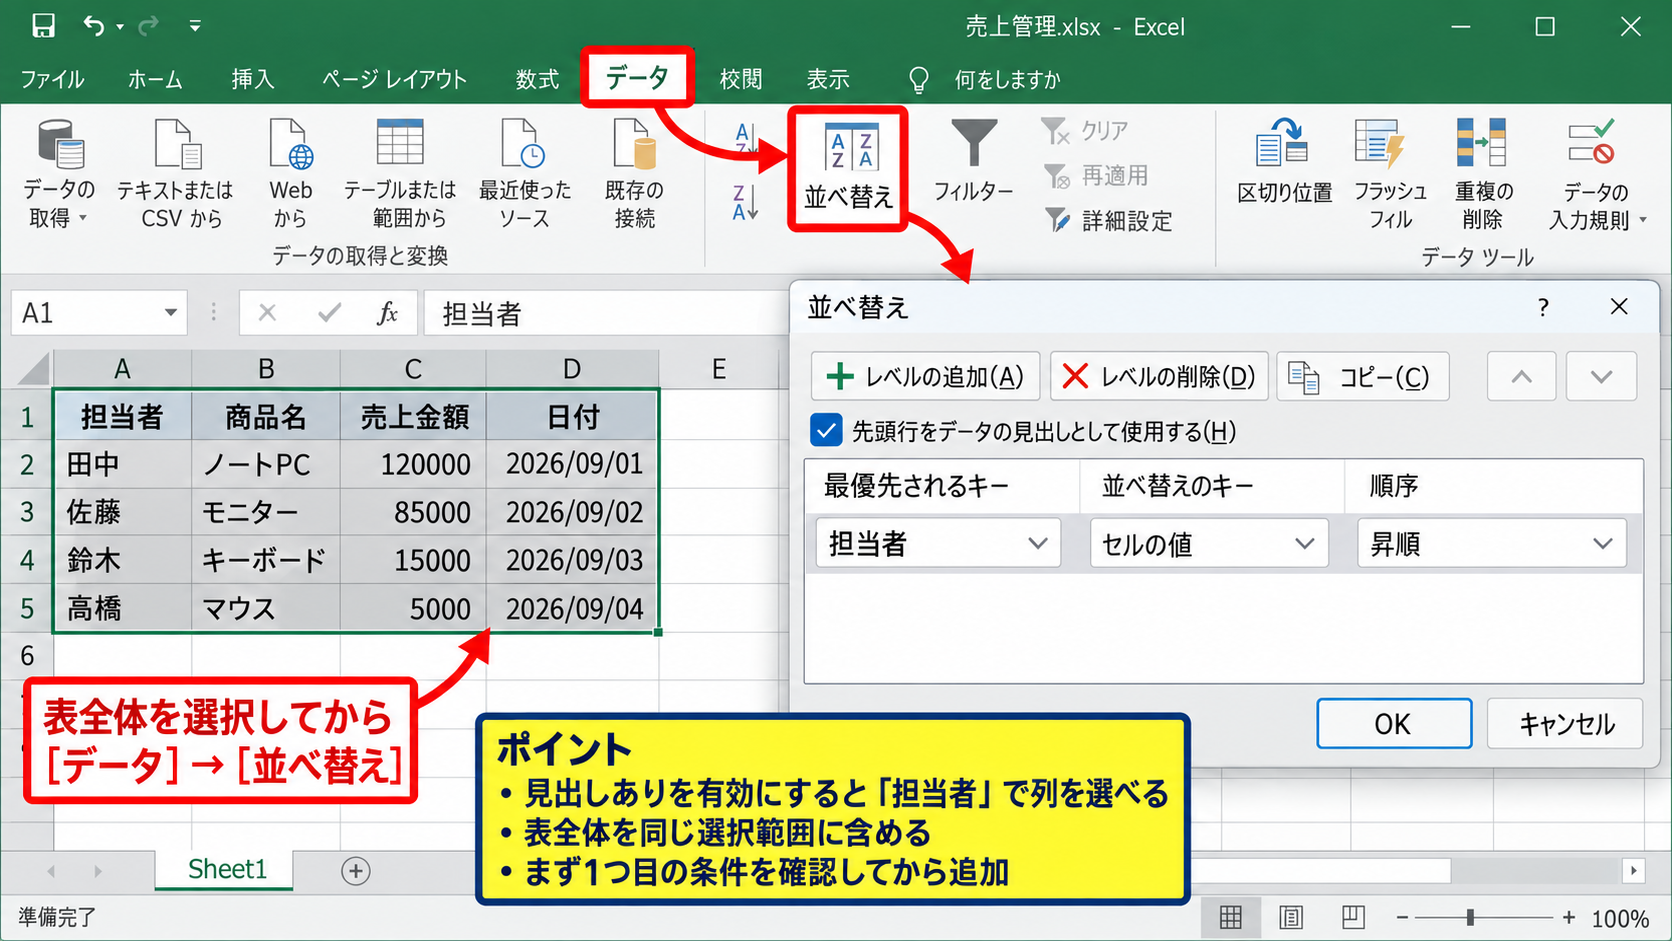Screen dimensions: 1672x941
Task: Add a new sheet with plus button
Action: (x=356, y=871)
